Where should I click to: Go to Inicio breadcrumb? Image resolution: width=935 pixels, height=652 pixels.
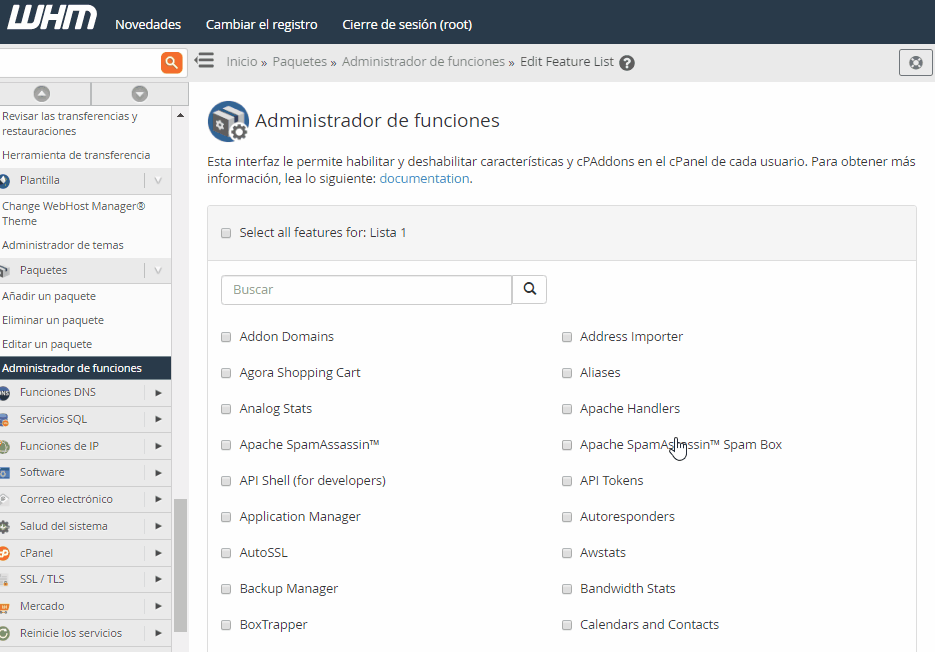tap(242, 61)
